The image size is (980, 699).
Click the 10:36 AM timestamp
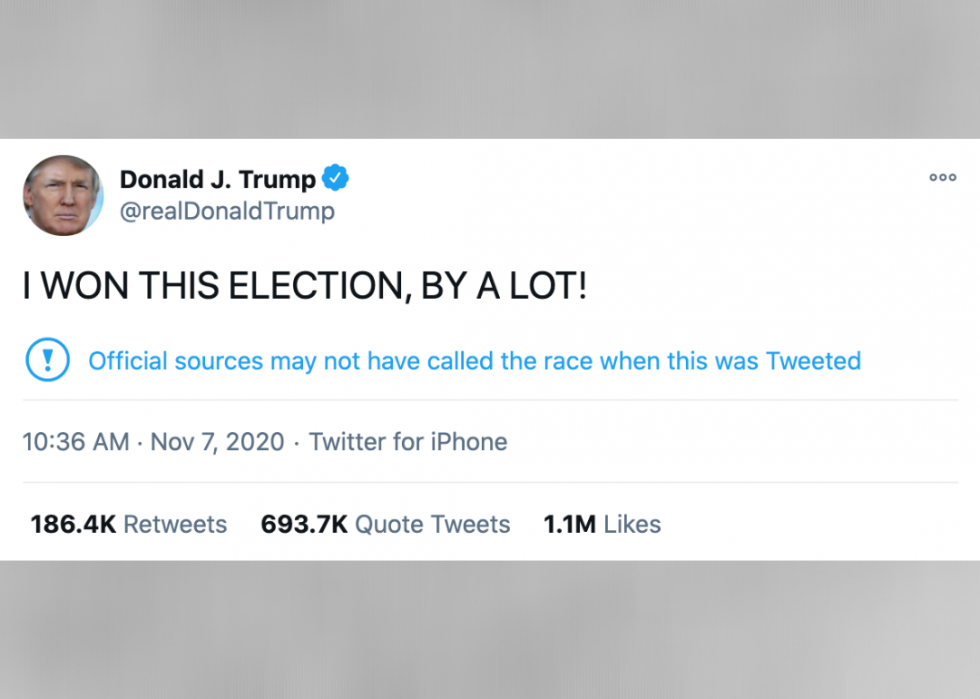76,442
